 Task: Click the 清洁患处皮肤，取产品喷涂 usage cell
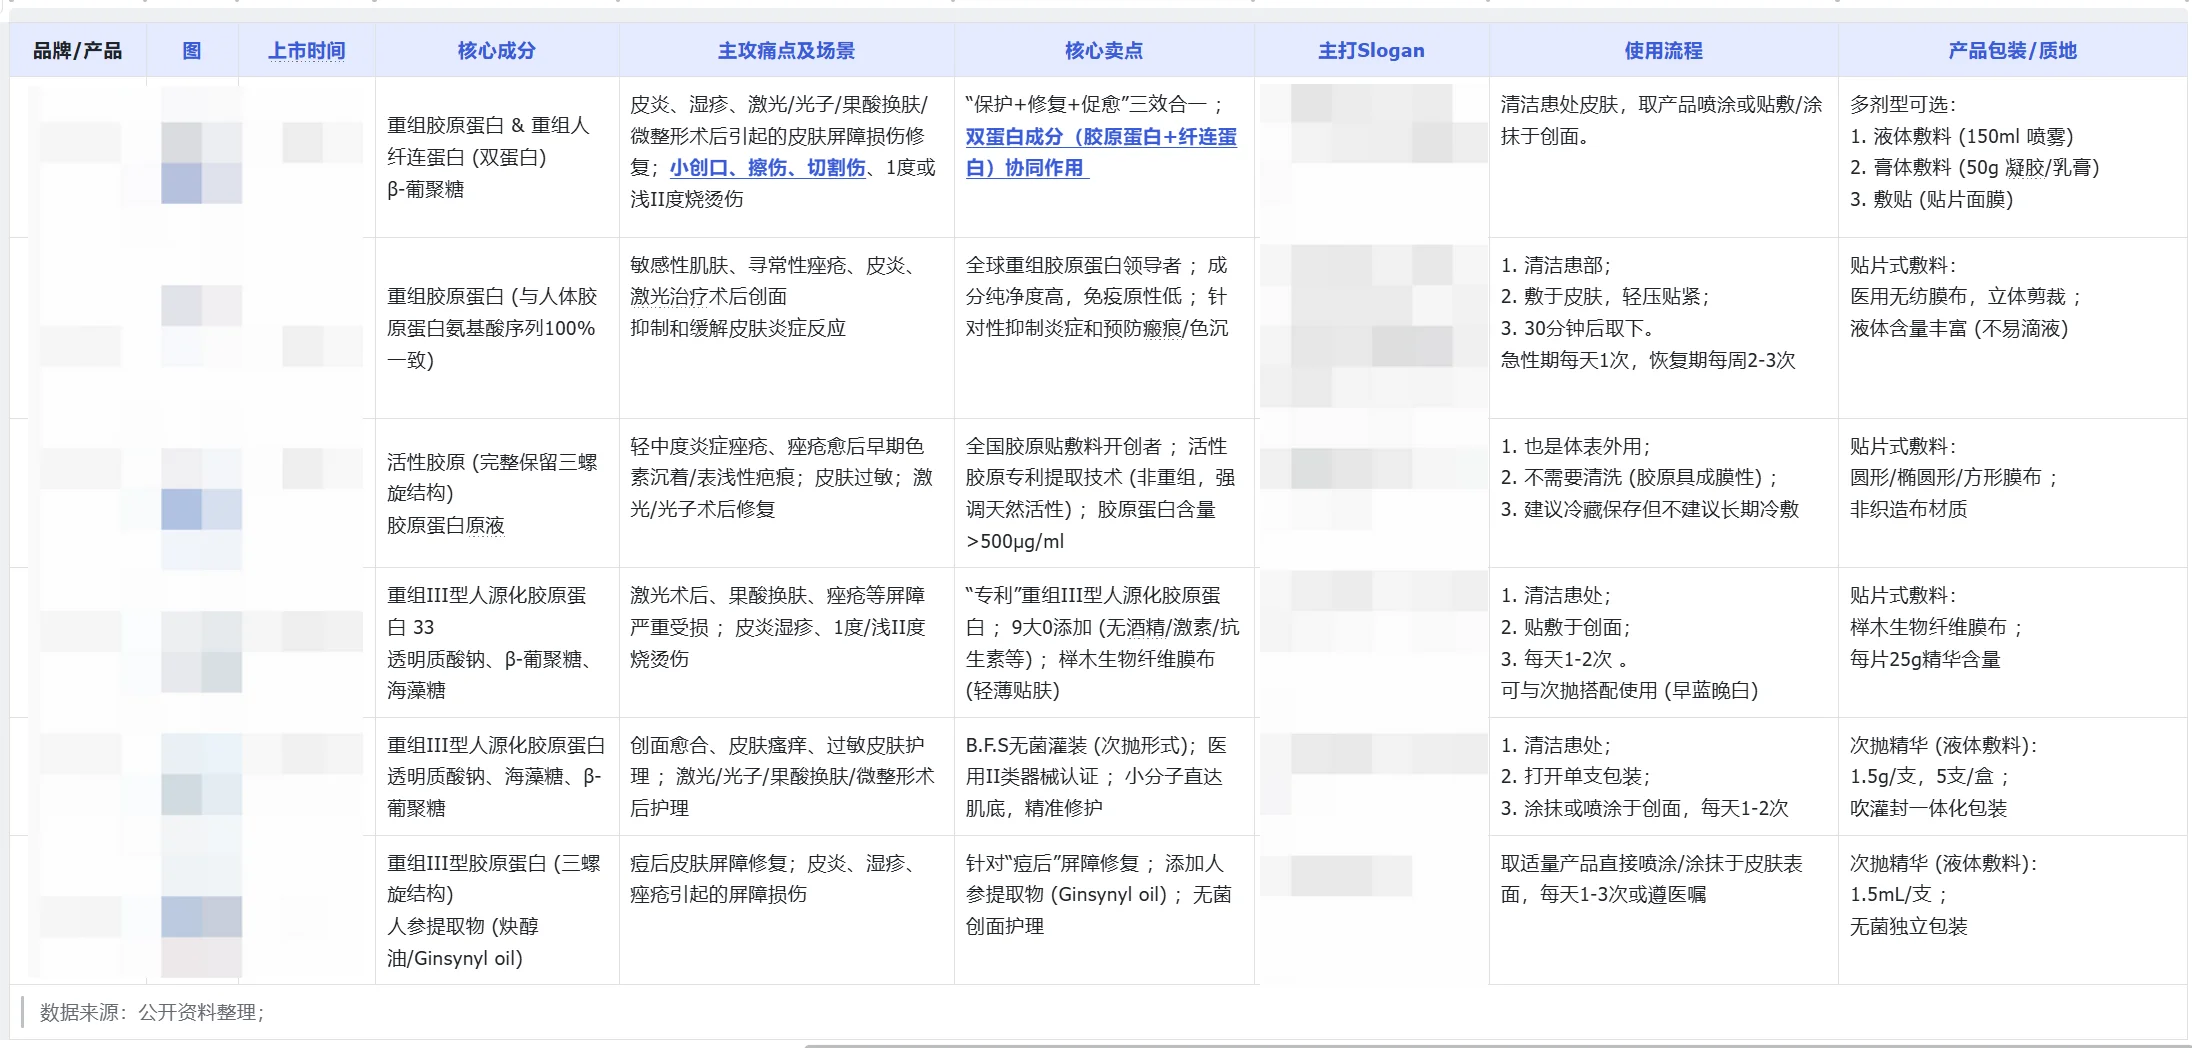[1663, 157]
